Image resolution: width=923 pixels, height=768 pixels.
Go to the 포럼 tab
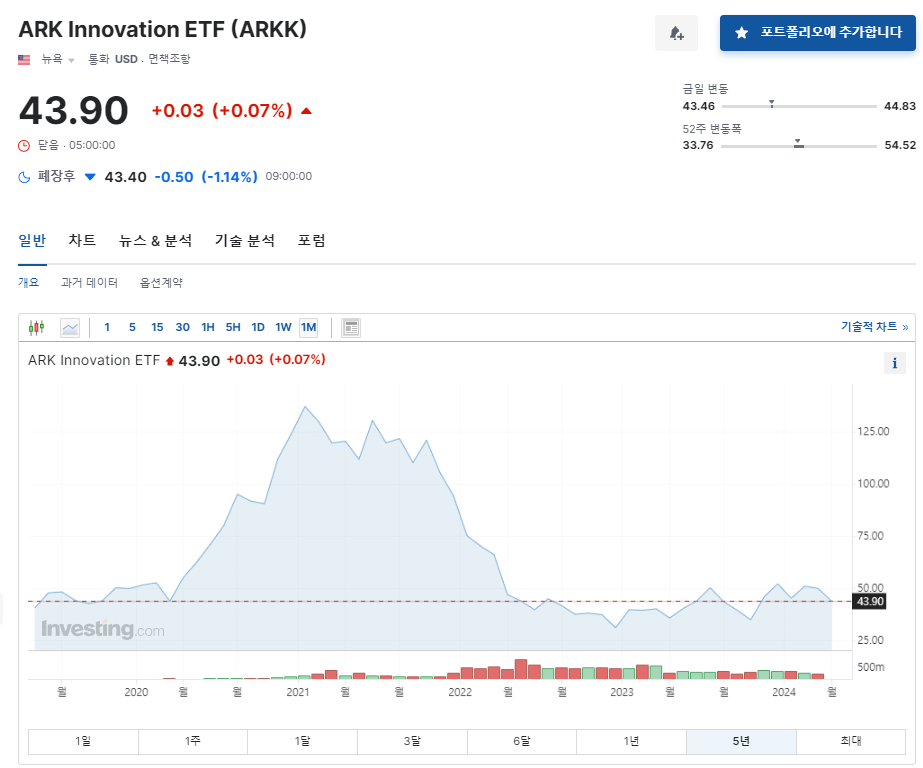coord(311,240)
